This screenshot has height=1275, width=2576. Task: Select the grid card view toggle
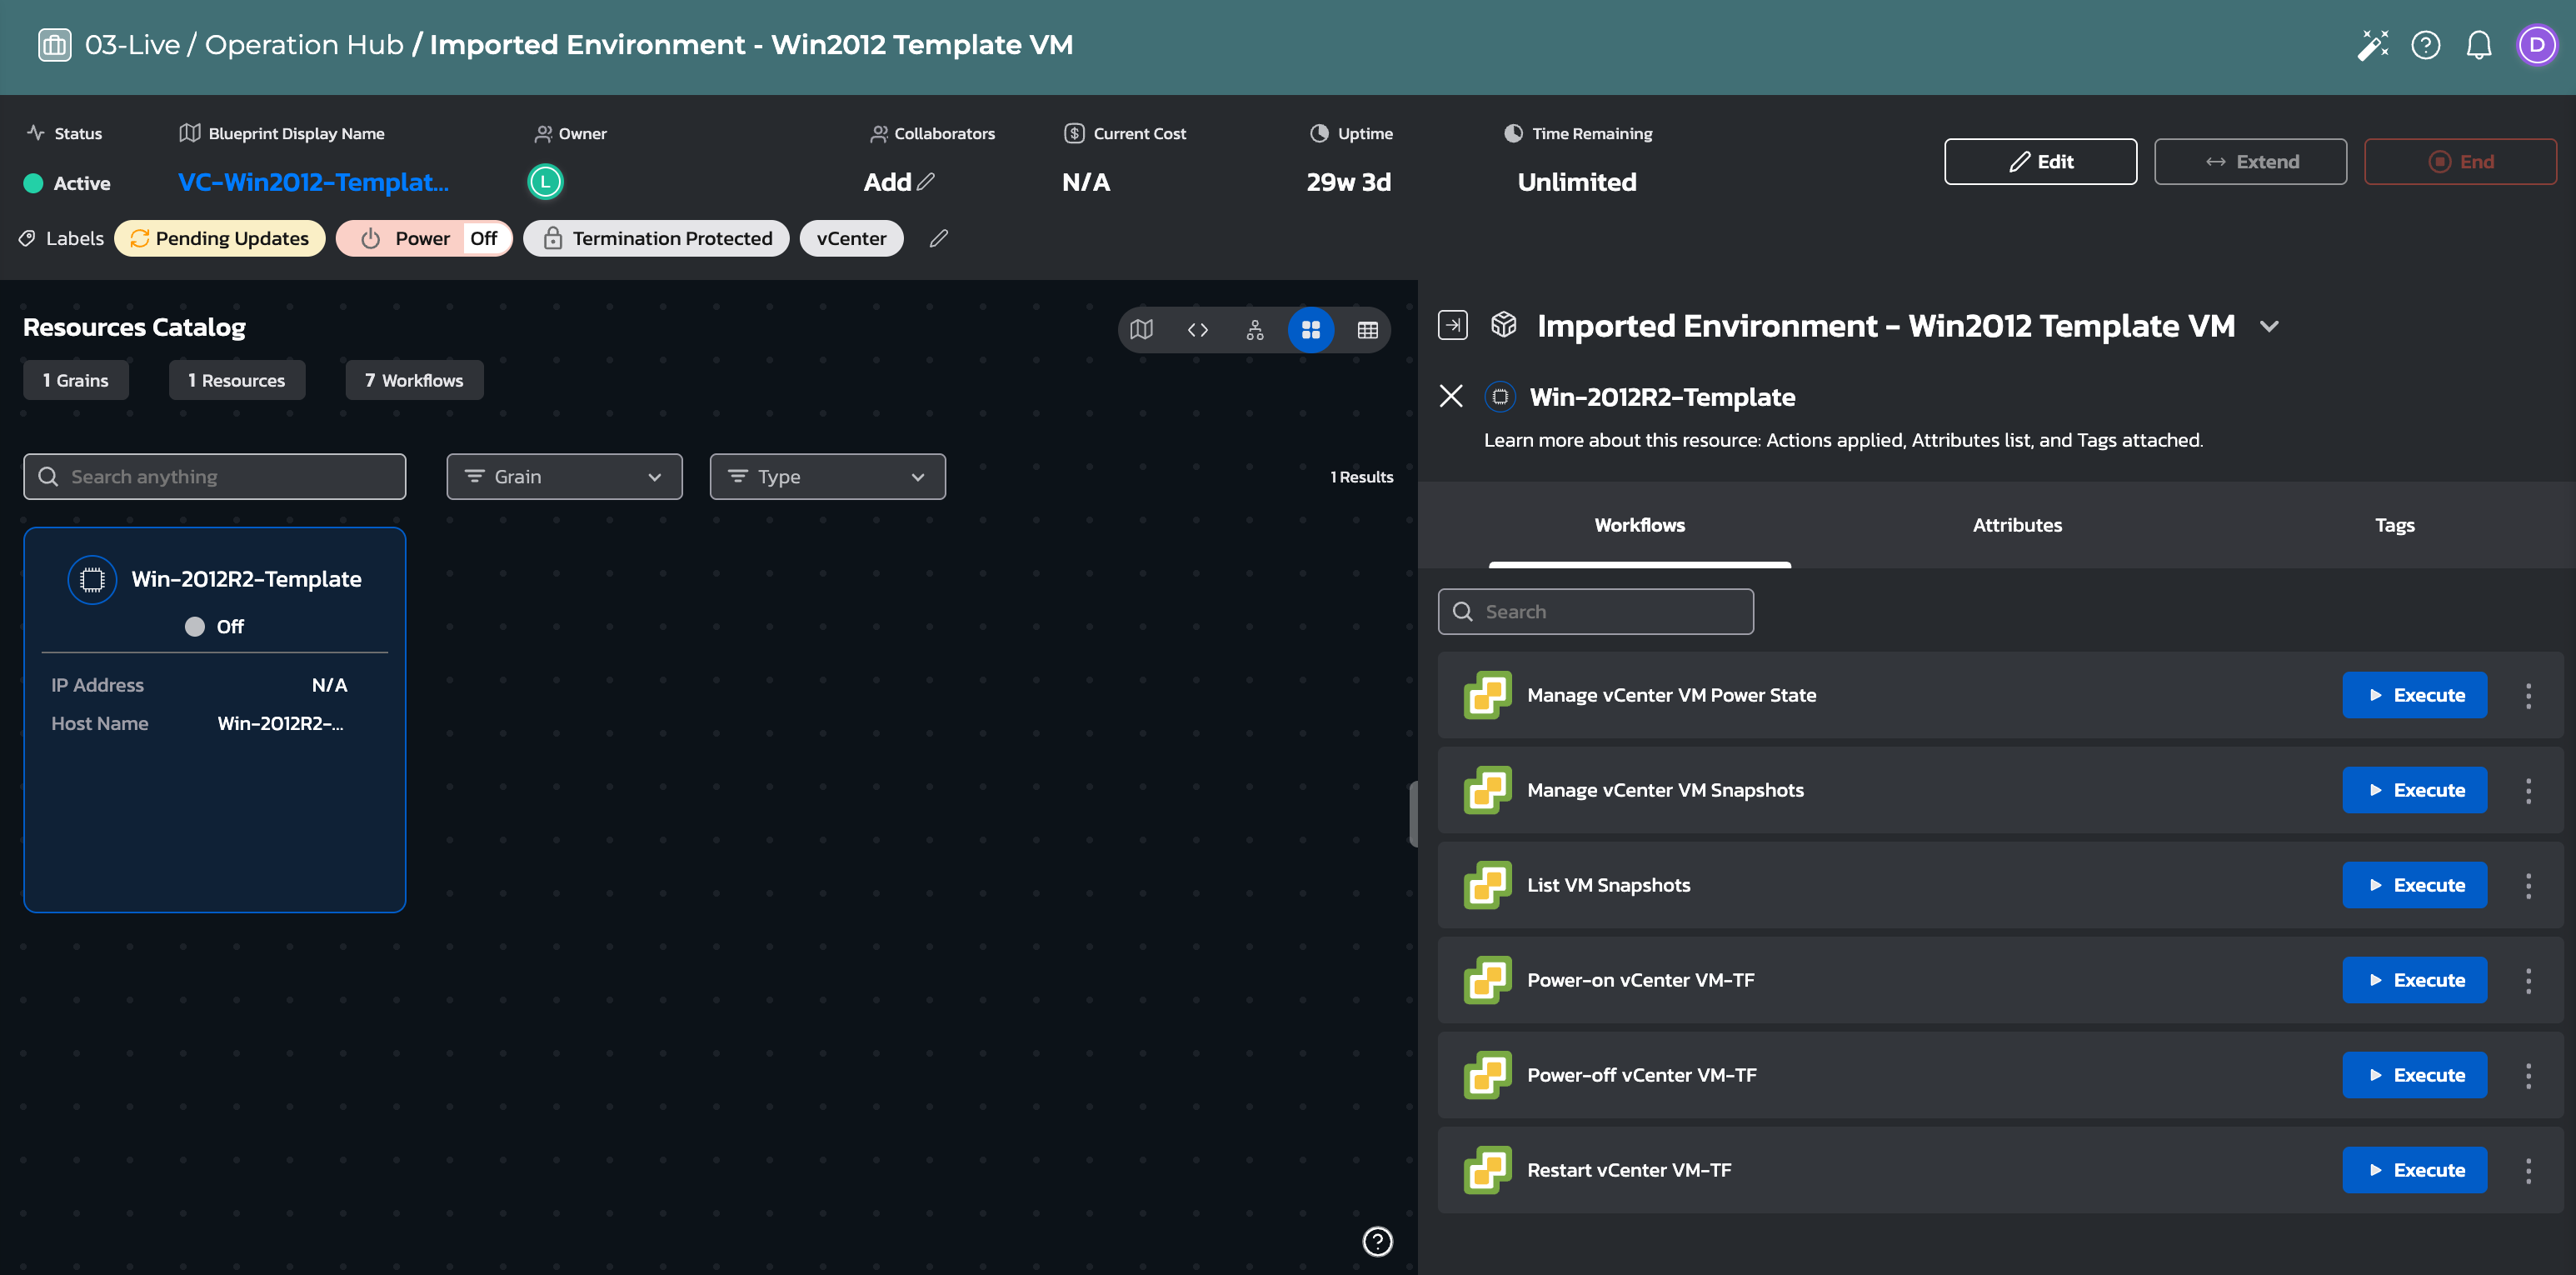point(1310,330)
